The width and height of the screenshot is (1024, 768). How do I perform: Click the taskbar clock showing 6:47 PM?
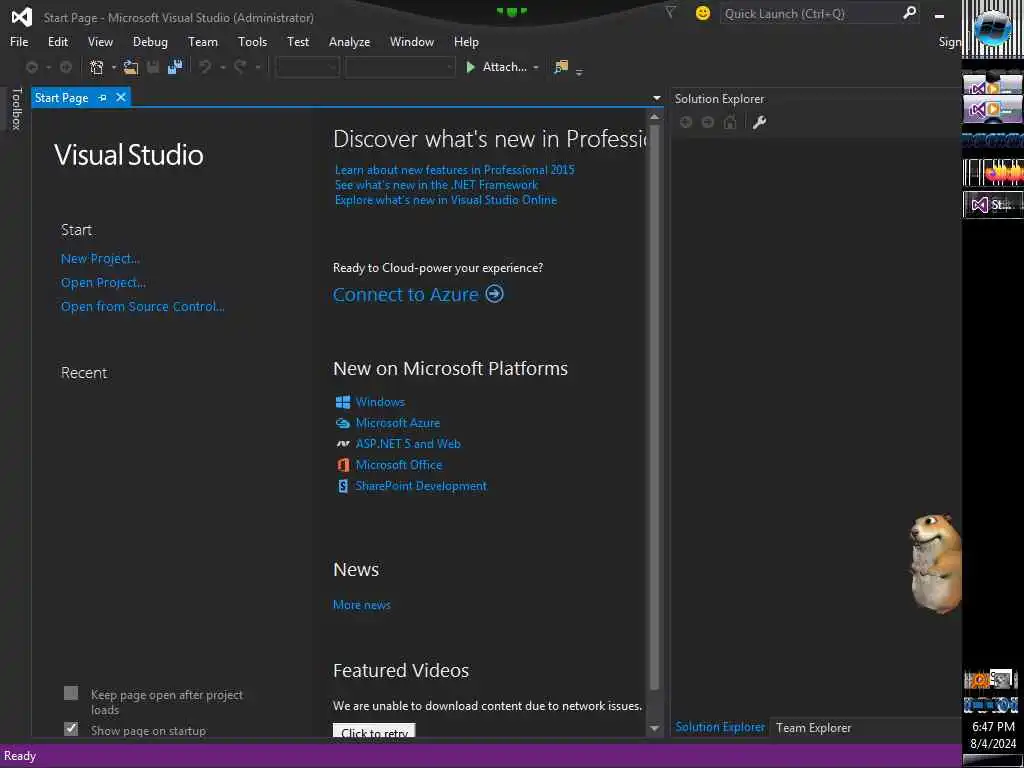coord(993,726)
